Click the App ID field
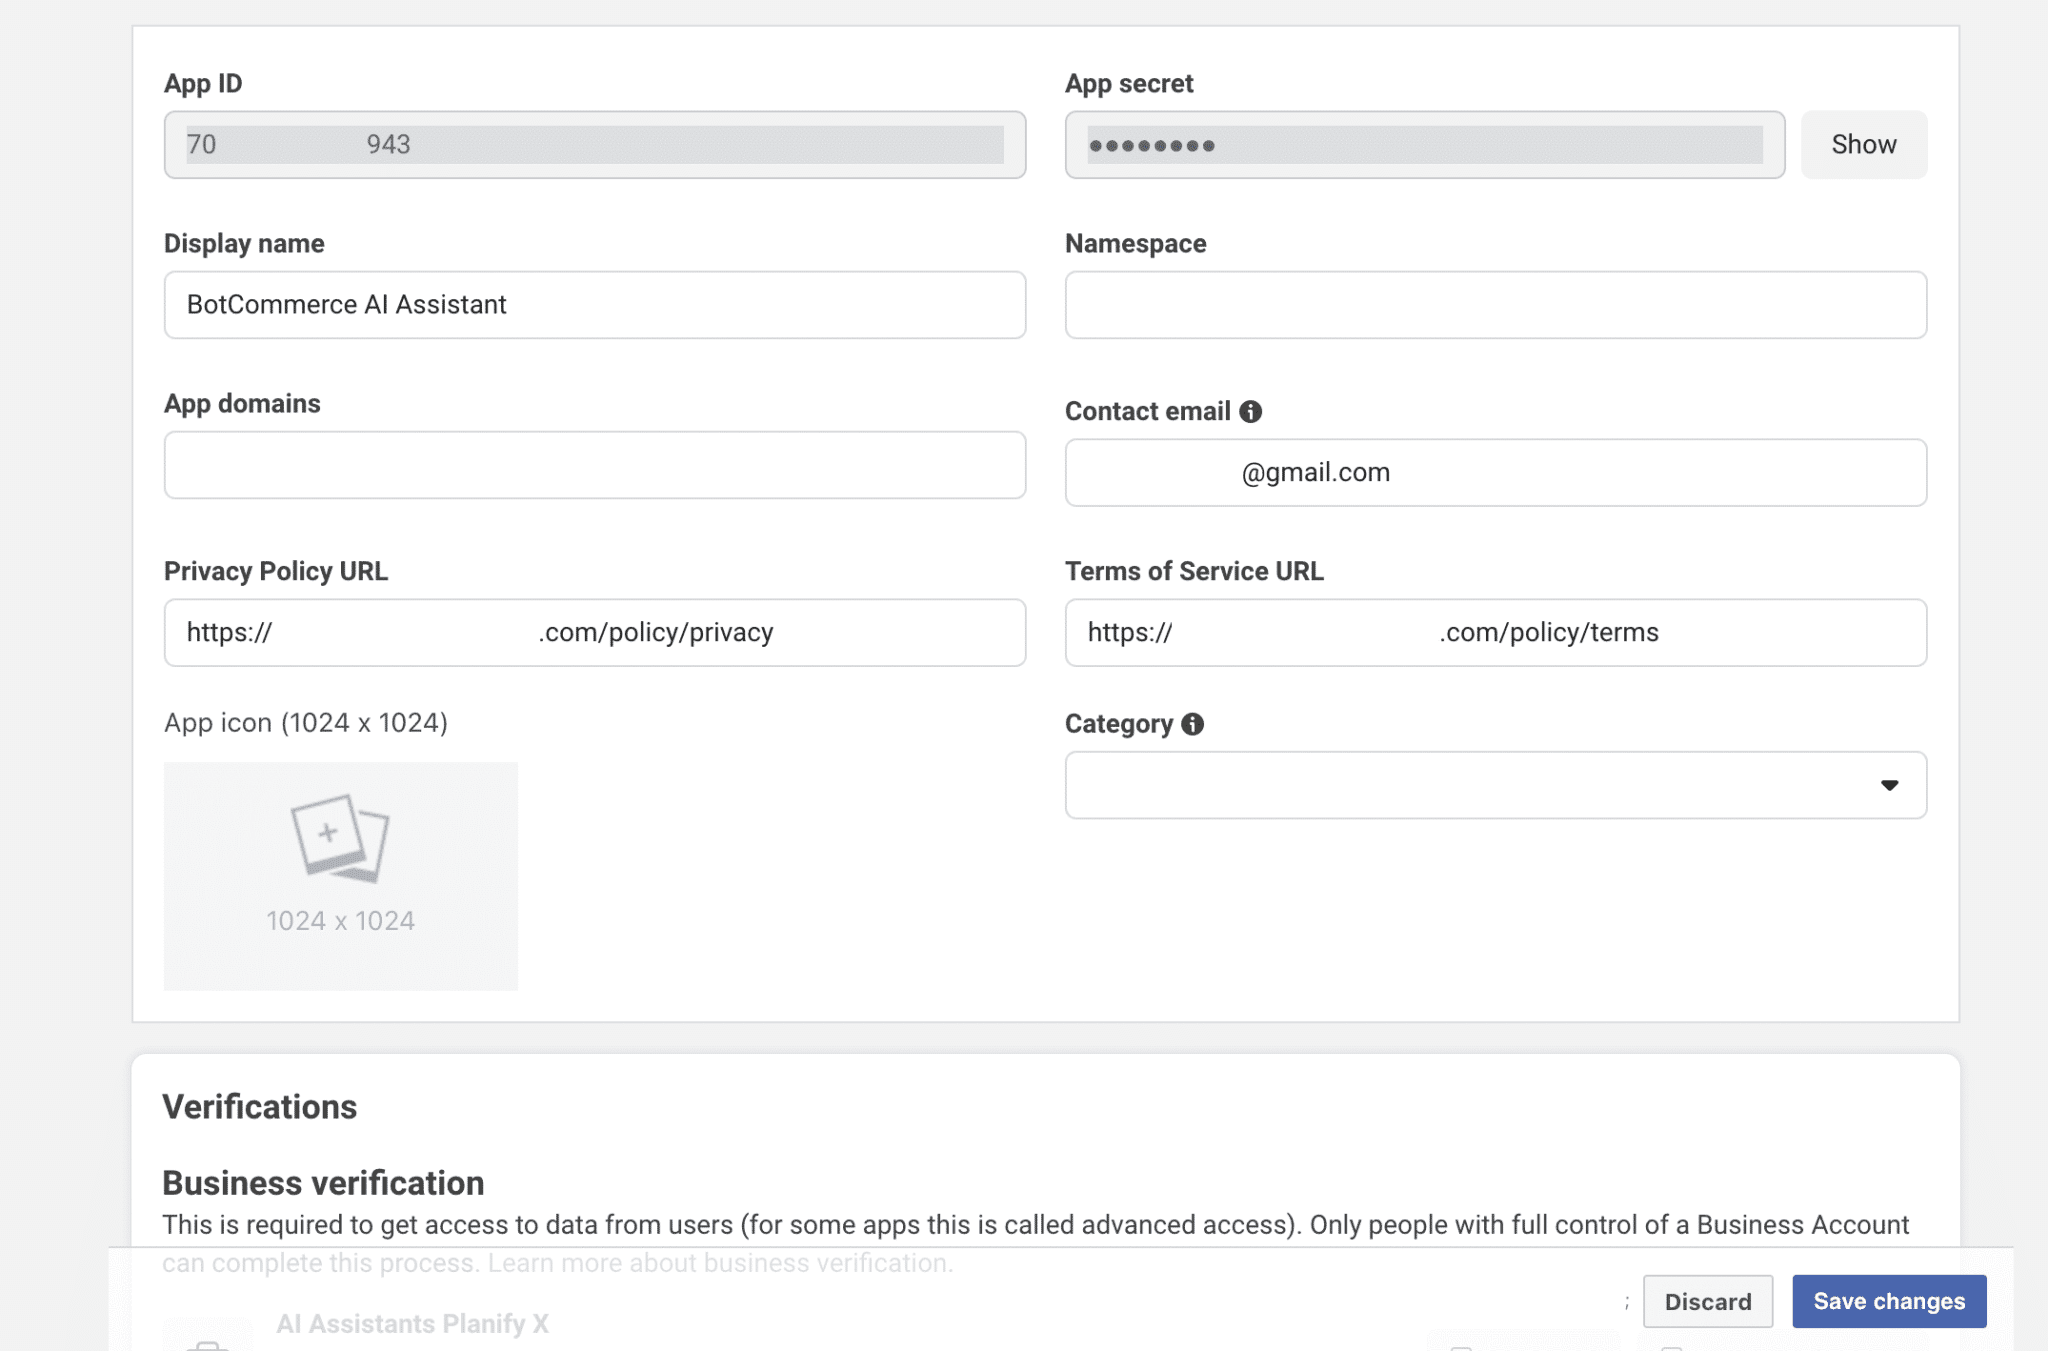 point(595,145)
